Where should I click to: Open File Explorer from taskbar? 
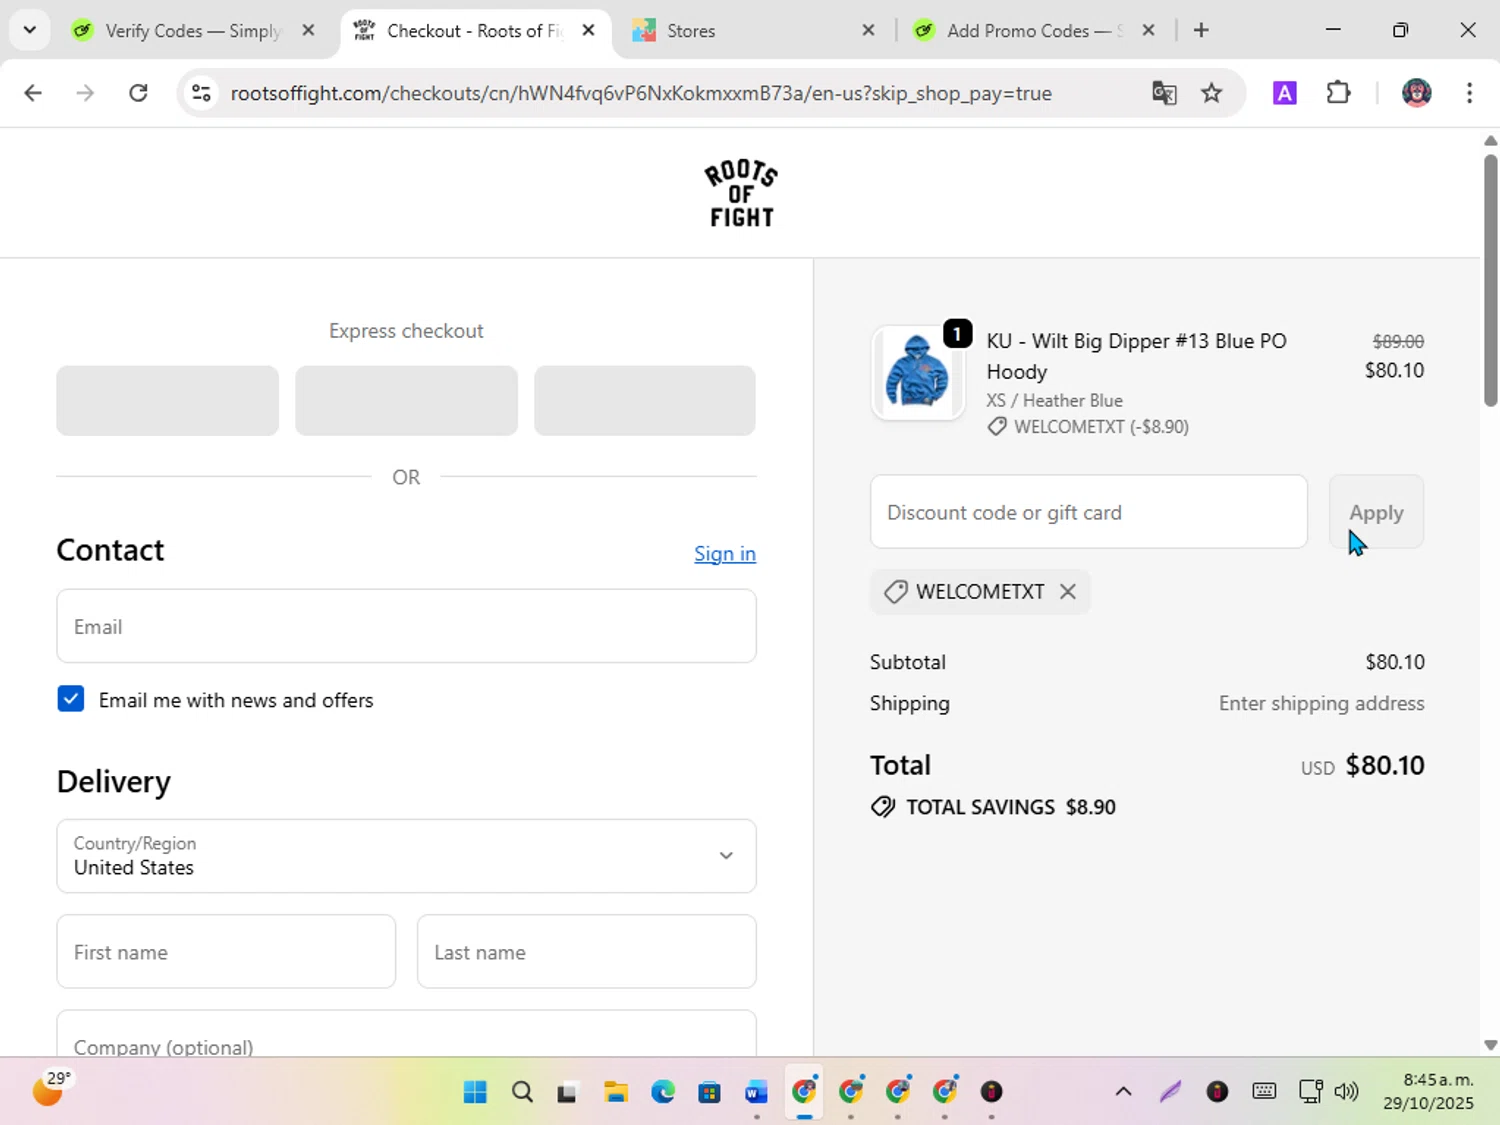click(x=616, y=1092)
